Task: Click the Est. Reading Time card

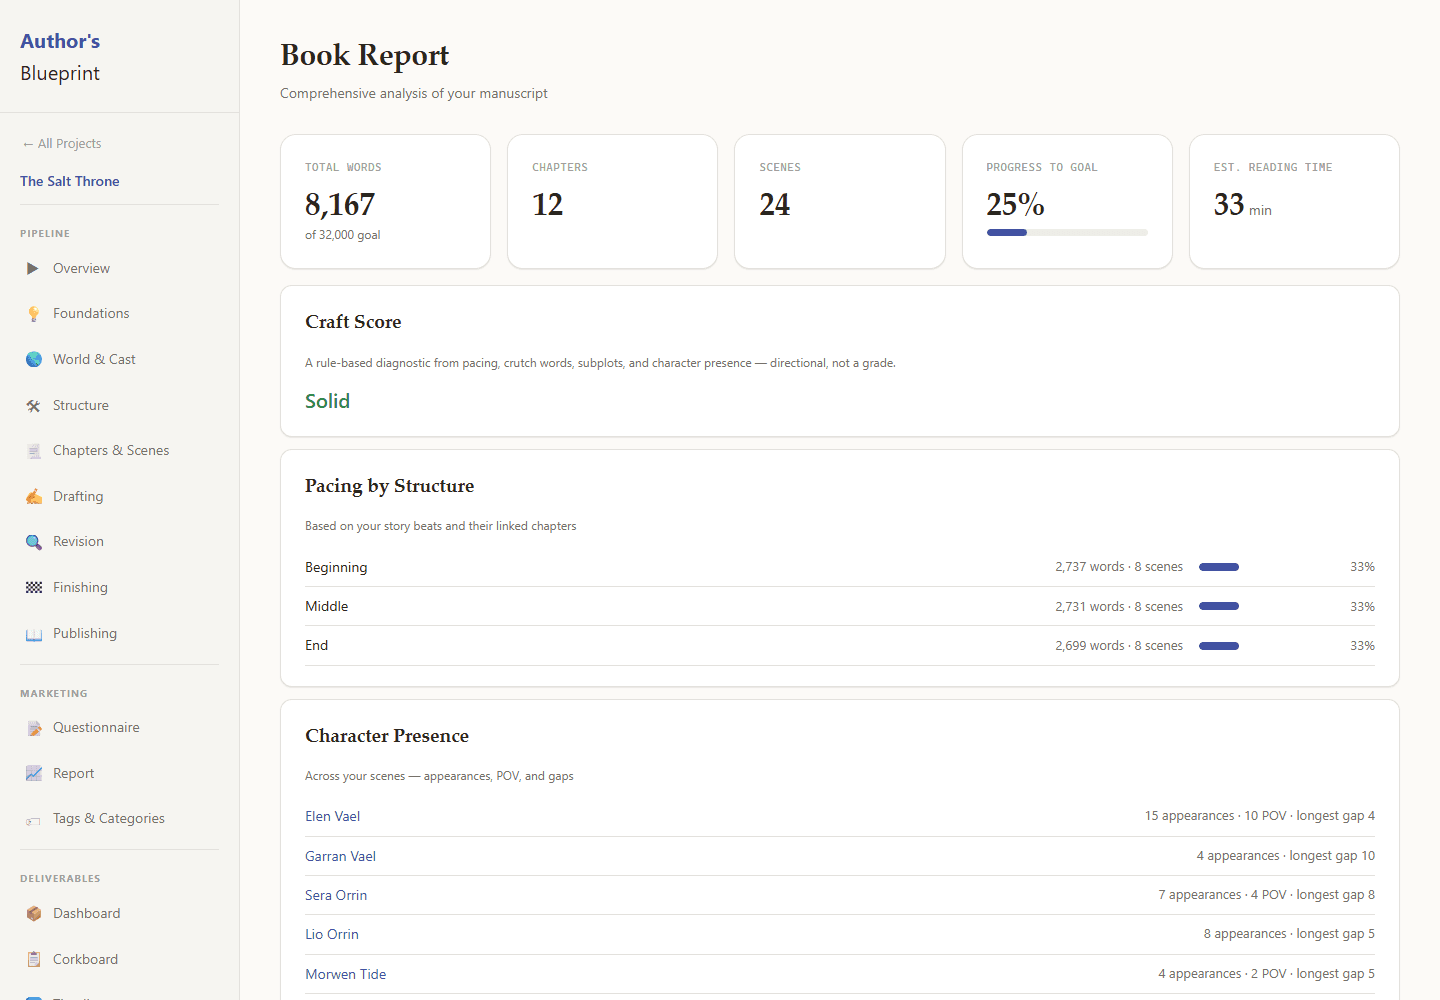Action: pyautogui.click(x=1294, y=202)
